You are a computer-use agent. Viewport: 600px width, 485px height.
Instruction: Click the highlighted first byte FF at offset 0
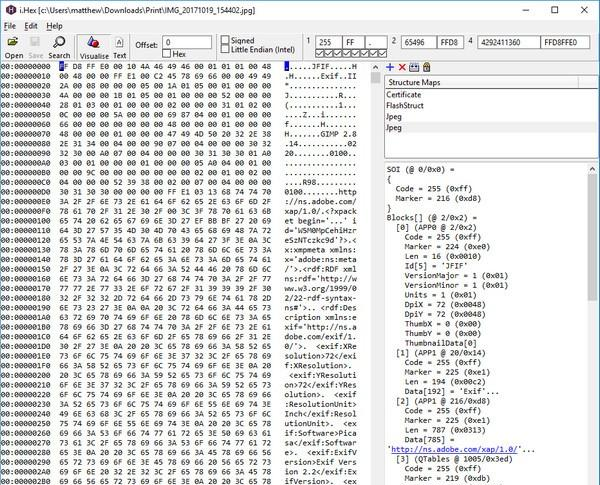(64, 67)
